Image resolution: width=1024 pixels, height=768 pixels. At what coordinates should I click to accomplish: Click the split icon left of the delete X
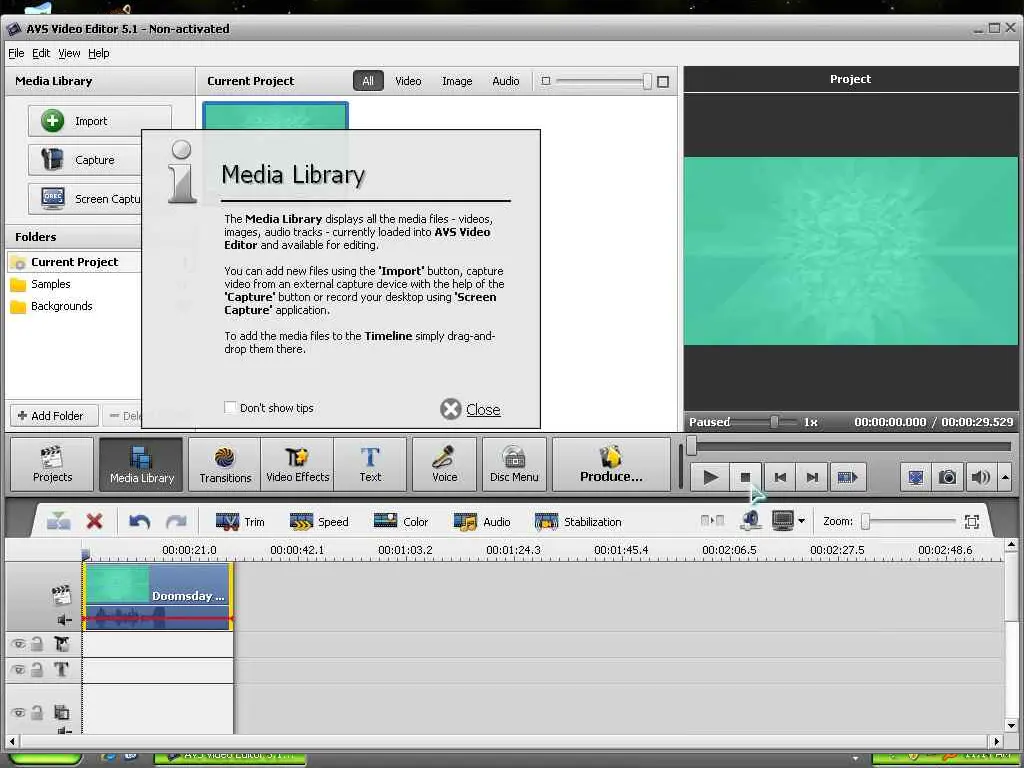click(58, 521)
